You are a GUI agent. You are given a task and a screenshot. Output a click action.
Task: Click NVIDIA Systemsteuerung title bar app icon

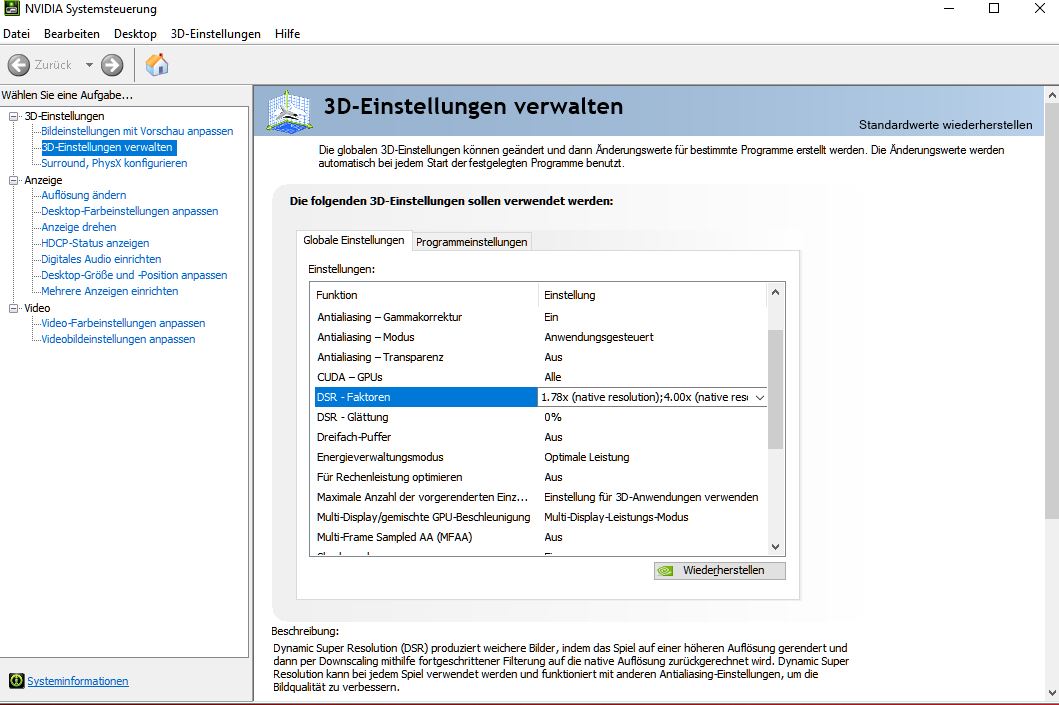[11, 9]
